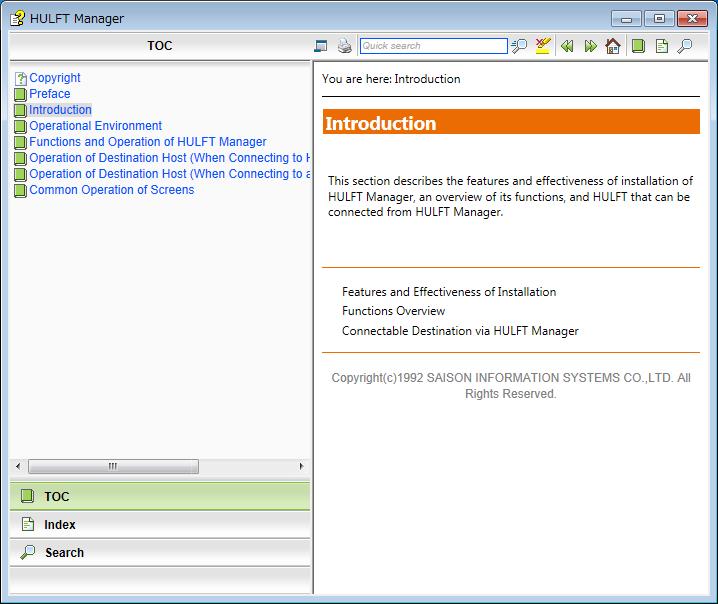Screen dimensions: 718x604
Task: Open Features and Effectiveness of Installation link
Action: (449, 292)
